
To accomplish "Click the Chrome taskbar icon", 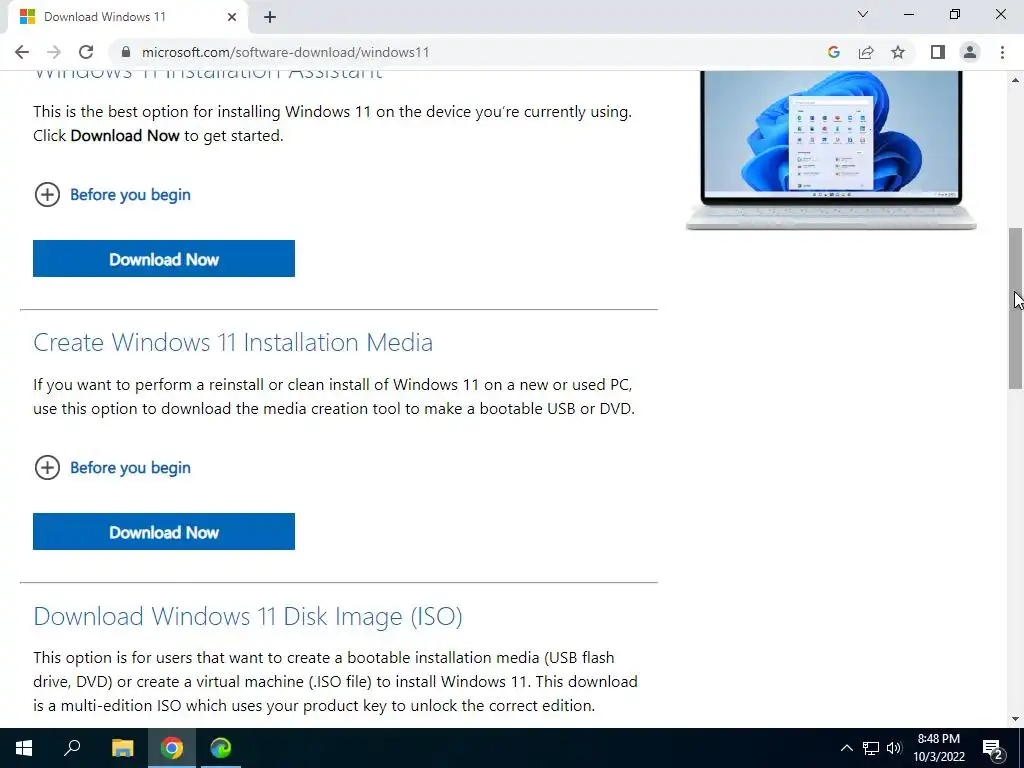I will (x=172, y=748).
